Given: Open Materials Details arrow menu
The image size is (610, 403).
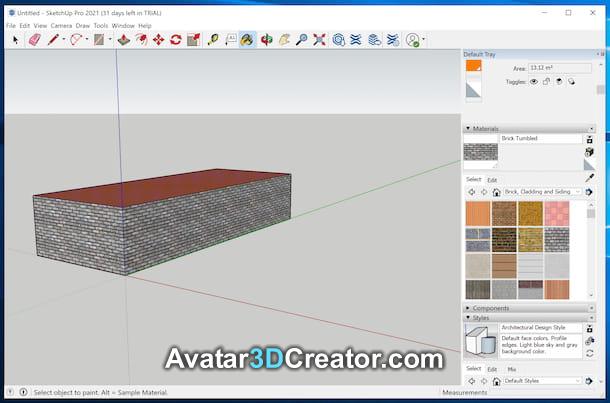Looking at the screenshot, I should point(589,192).
